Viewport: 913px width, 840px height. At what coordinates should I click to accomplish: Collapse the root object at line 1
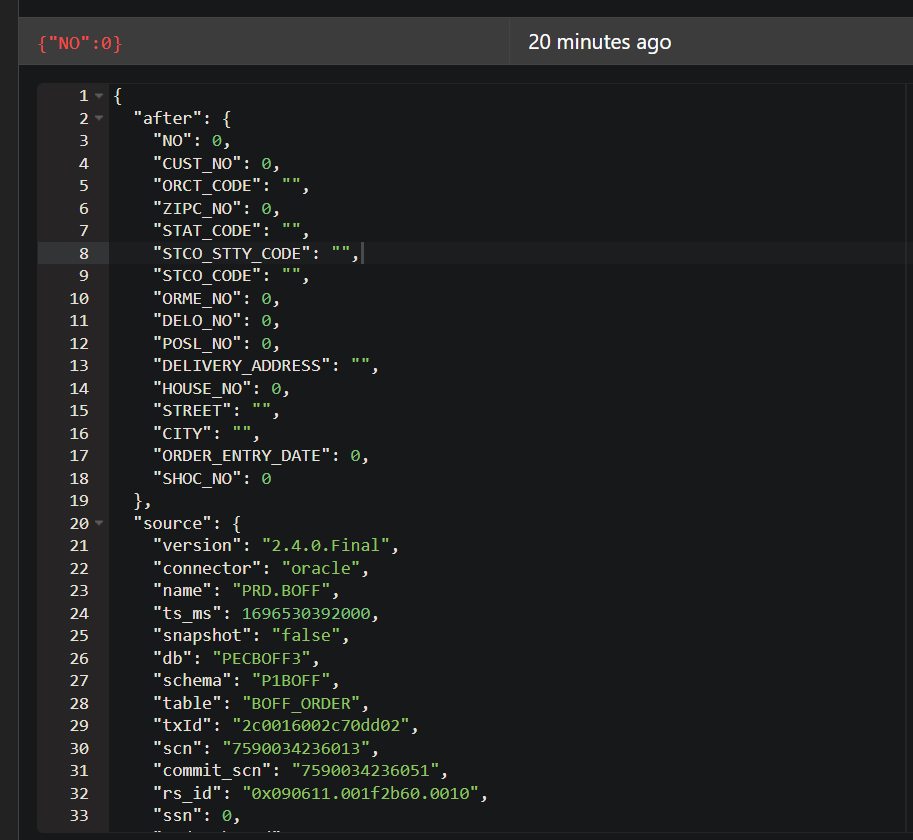click(x=98, y=96)
